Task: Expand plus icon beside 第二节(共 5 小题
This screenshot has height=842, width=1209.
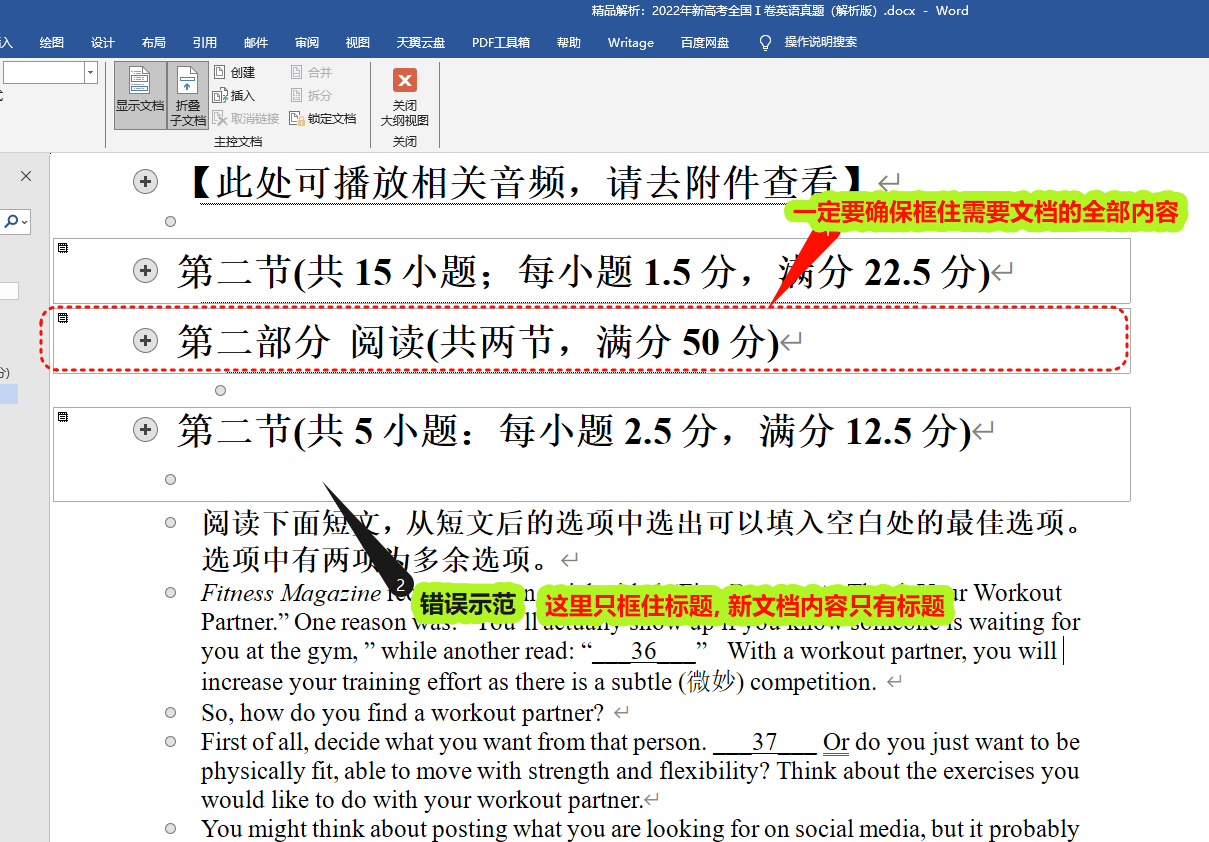Action: (146, 430)
